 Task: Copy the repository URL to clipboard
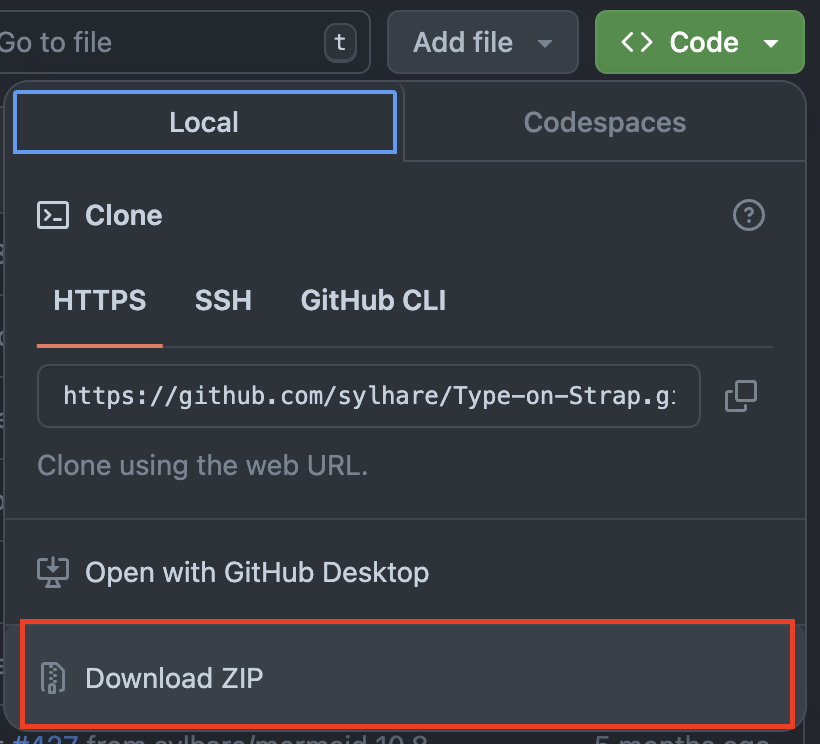point(740,396)
